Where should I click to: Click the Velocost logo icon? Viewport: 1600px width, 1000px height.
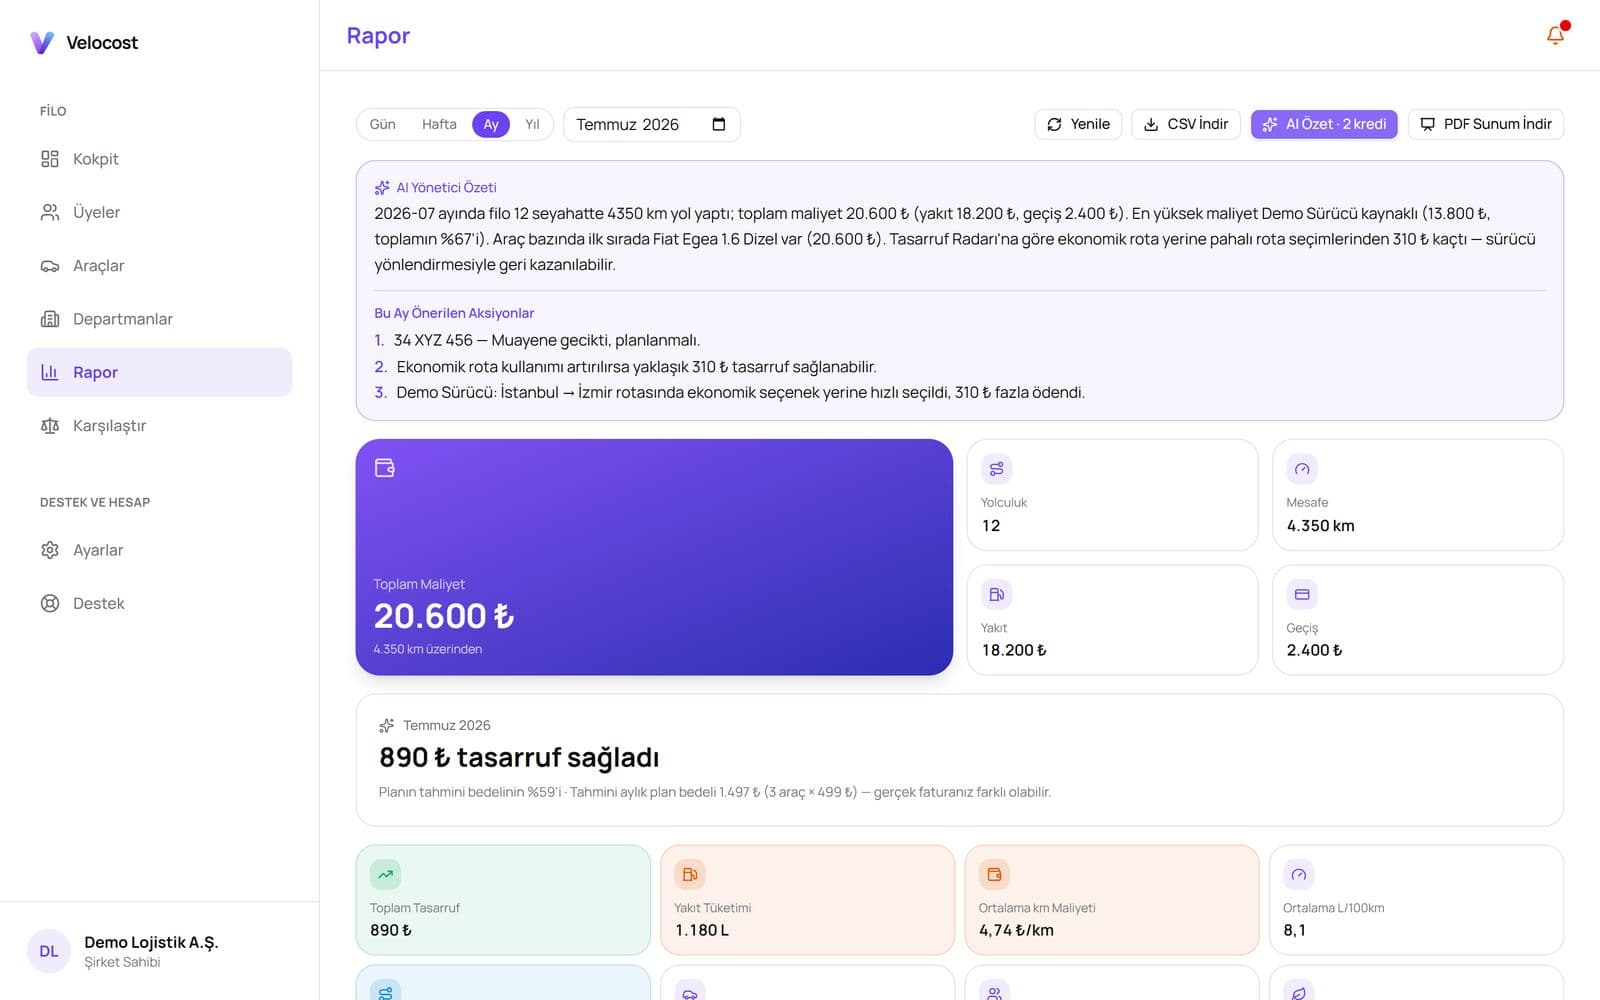[x=41, y=42]
